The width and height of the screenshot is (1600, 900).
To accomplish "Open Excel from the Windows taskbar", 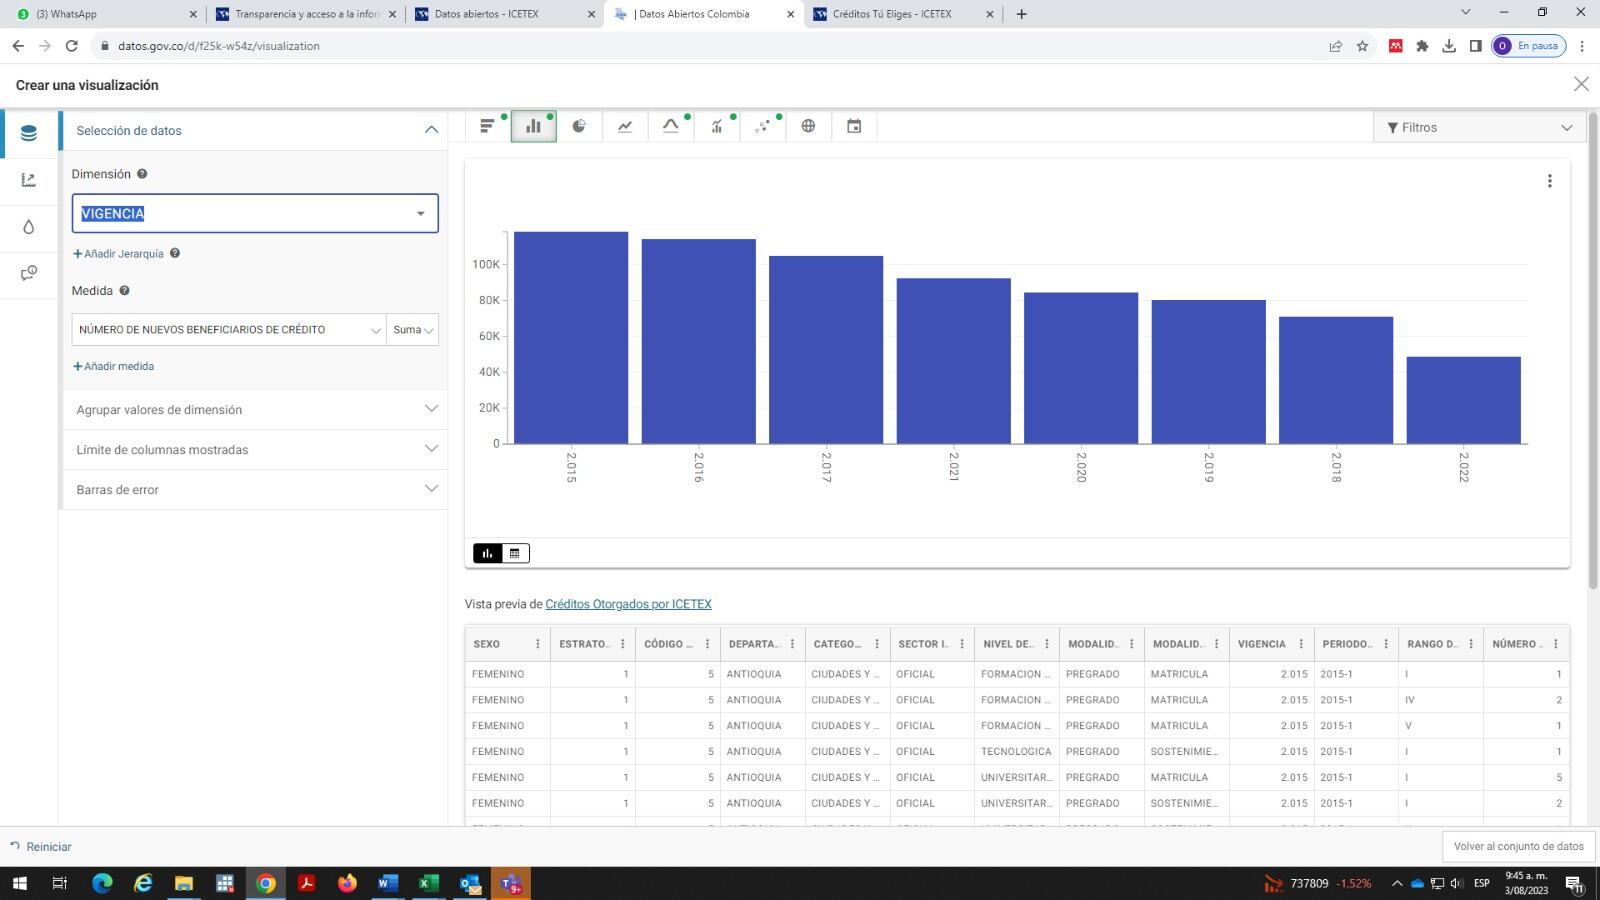I will (428, 883).
